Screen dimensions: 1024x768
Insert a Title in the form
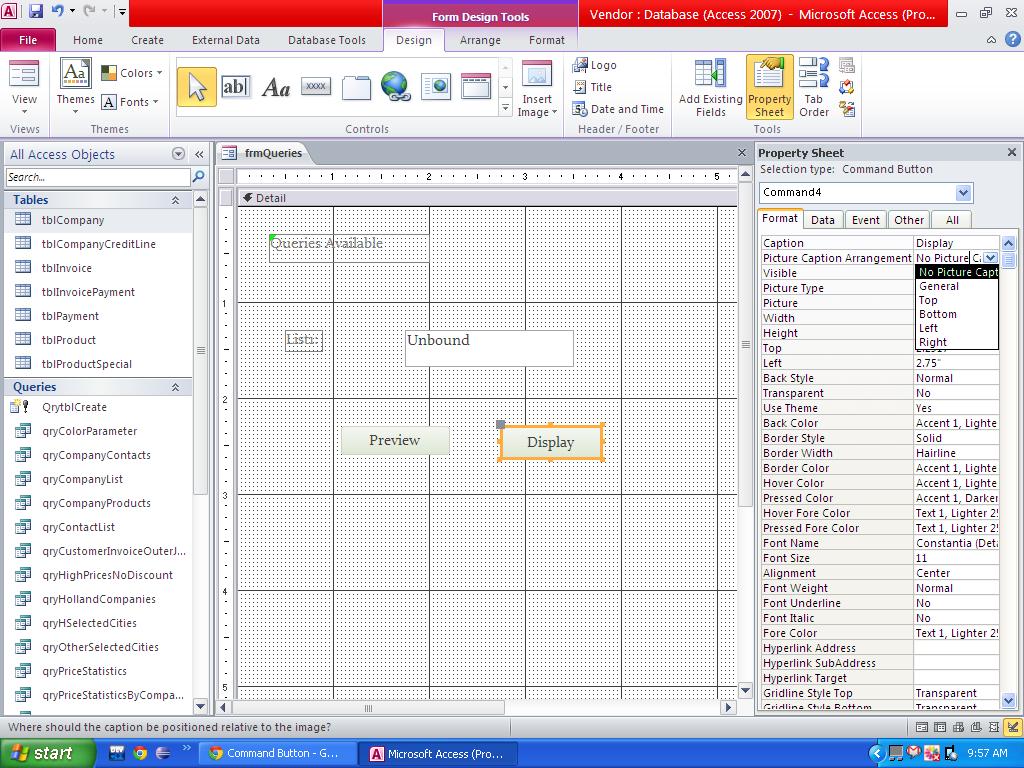pyautogui.click(x=592, y=87)
